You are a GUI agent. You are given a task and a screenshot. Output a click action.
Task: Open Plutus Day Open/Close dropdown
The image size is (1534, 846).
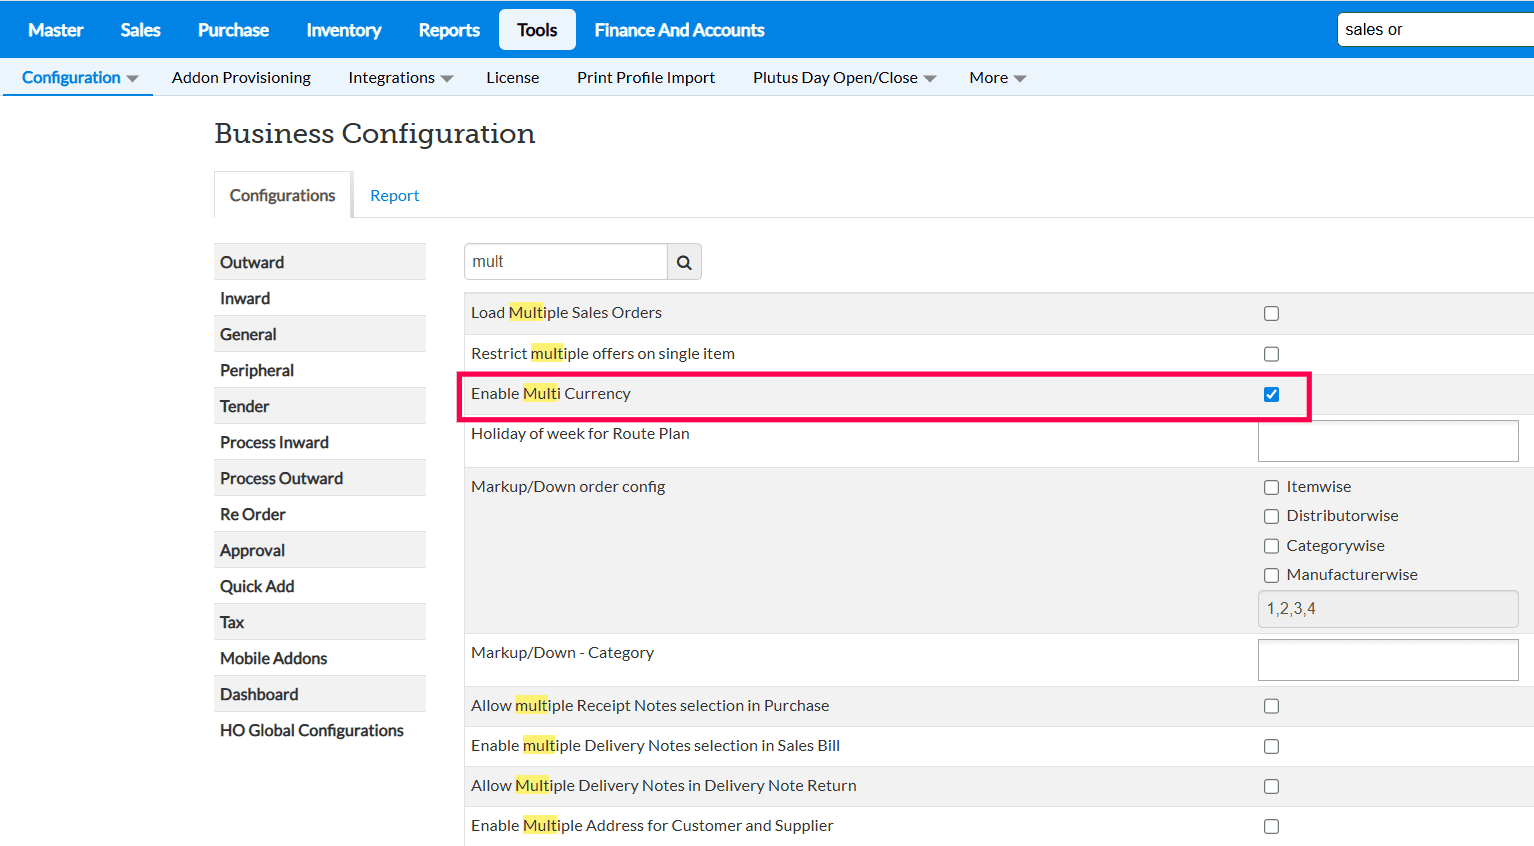click(844, 78)
